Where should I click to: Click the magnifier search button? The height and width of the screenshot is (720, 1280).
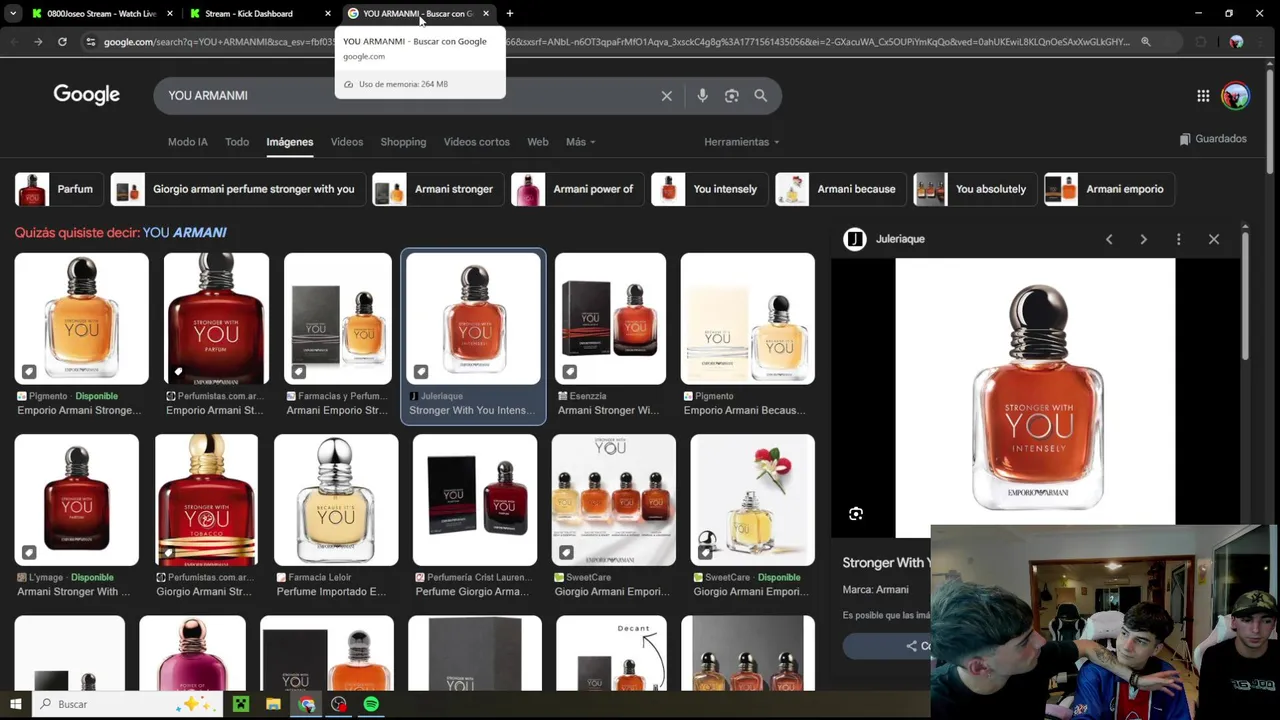click(761, 96)
